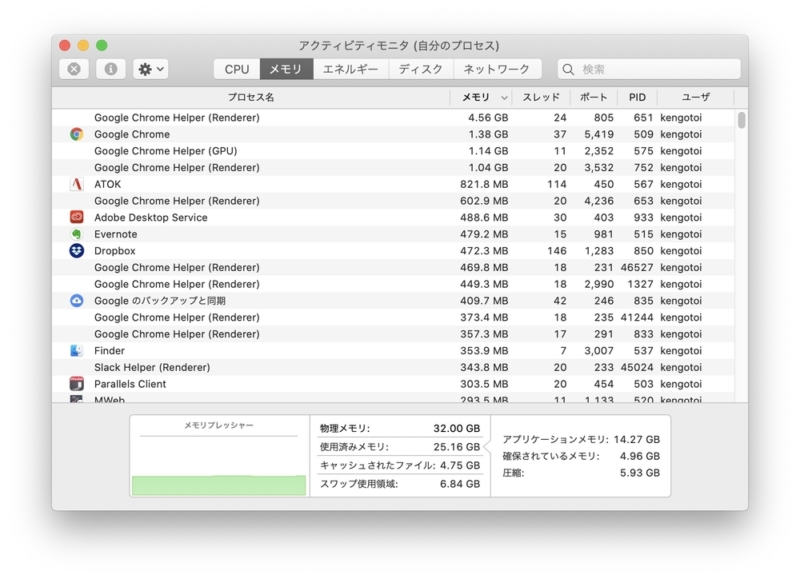Screen dimensions: 800x579
Task: Sort by the プロセス名 column header
Action: click(x=251, y=97)
